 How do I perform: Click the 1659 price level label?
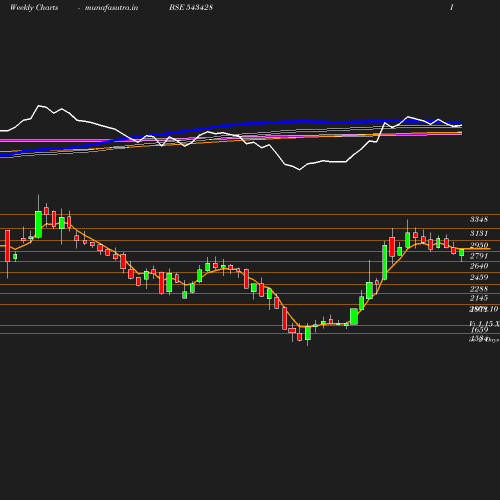(x=479, y=330)
